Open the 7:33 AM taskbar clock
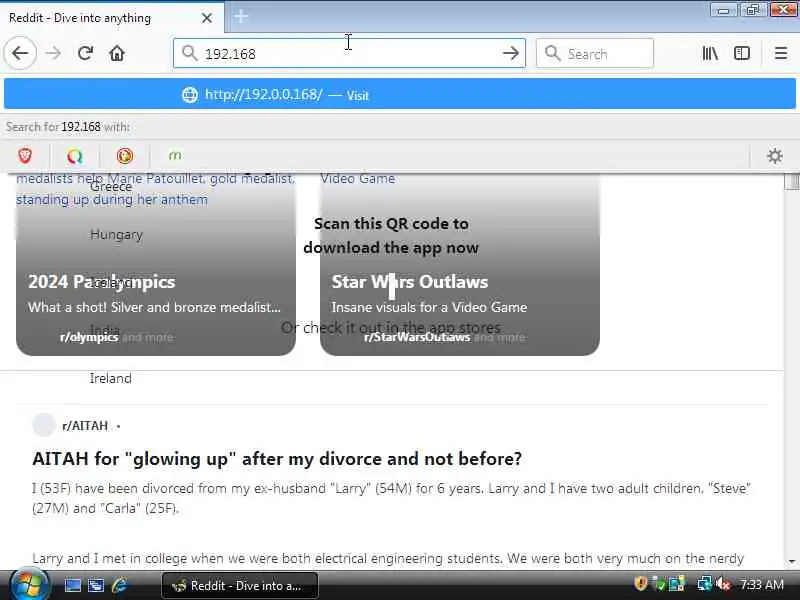 coord(762,585)
